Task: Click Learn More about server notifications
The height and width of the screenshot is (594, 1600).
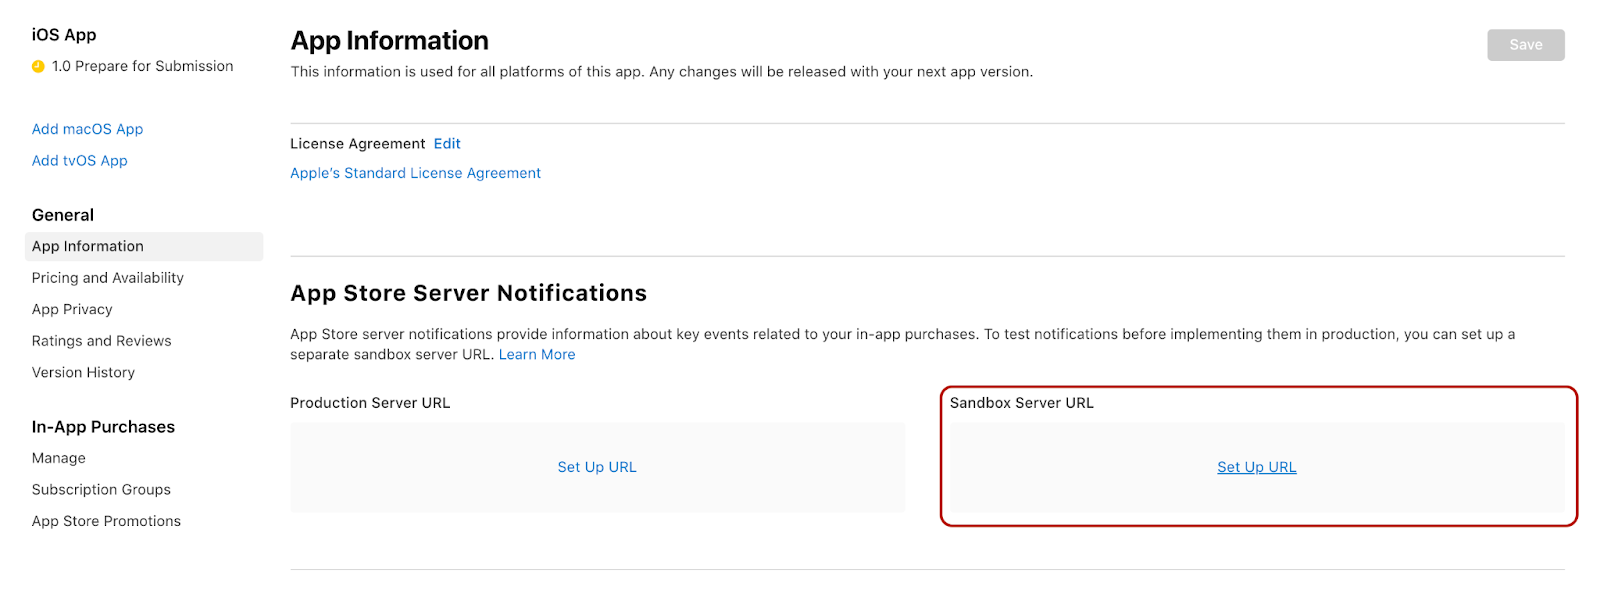Action: click(537, 354)
